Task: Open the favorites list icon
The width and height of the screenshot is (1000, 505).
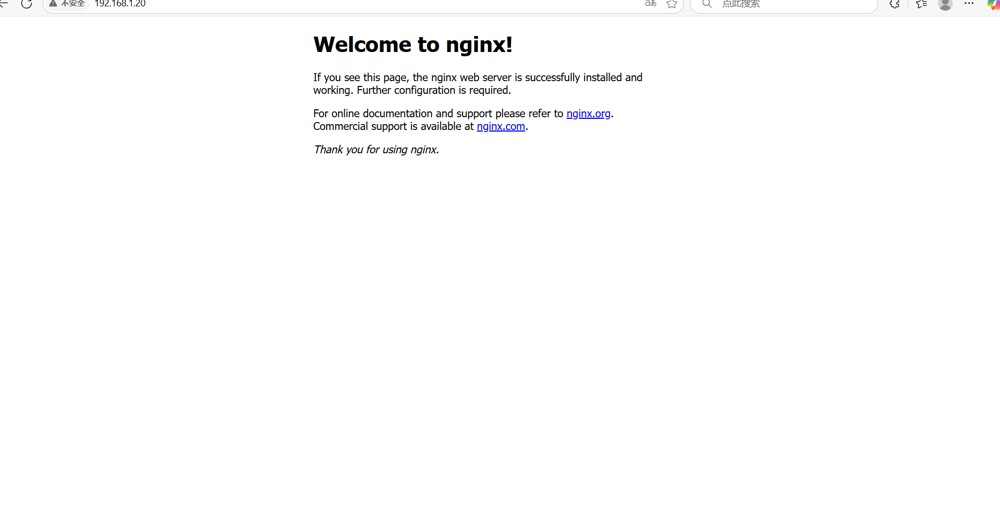Action: (920, 4)
